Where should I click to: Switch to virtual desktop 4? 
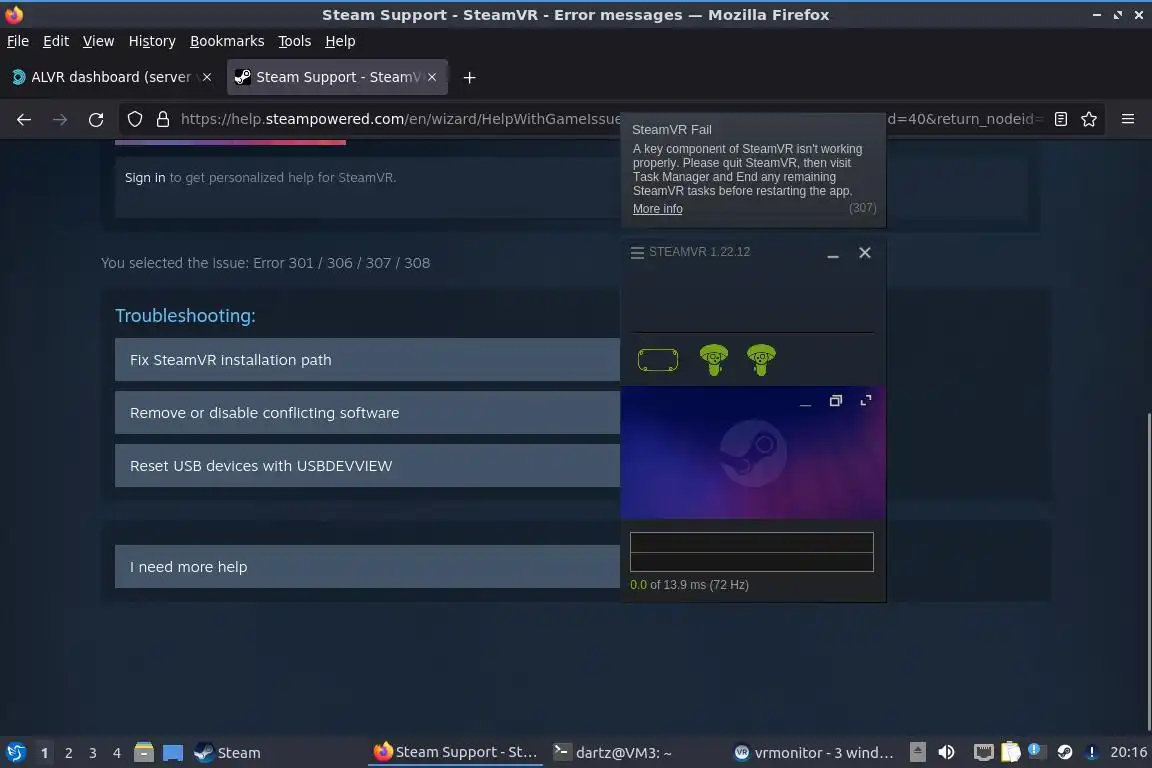click(117, 753)
